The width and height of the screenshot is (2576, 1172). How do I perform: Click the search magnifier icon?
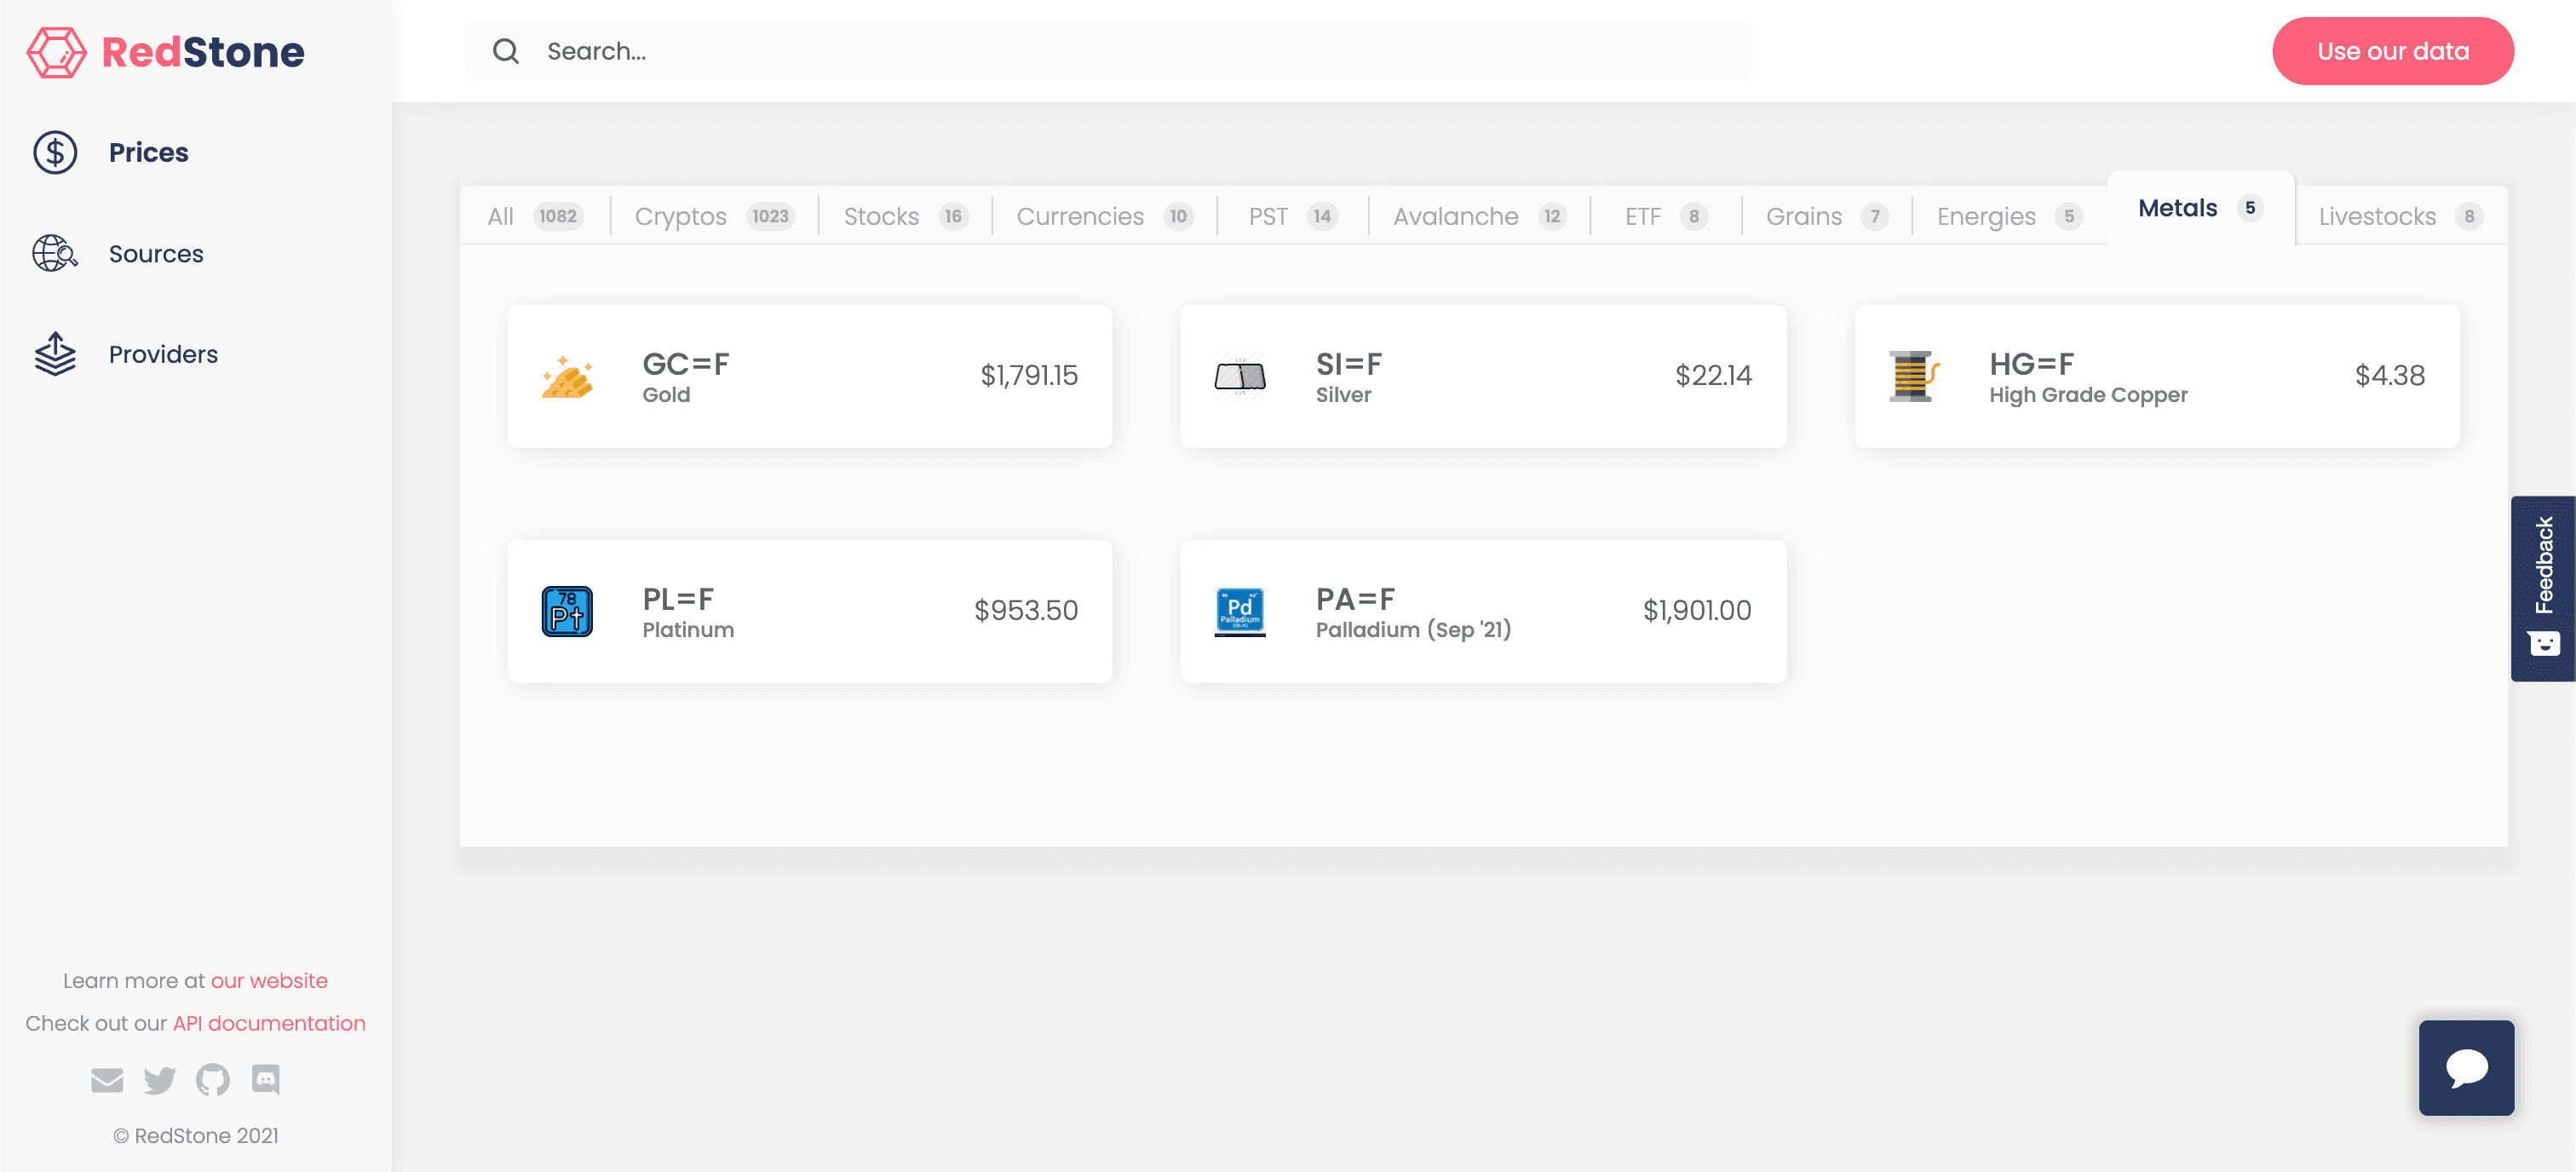[506, 51]
